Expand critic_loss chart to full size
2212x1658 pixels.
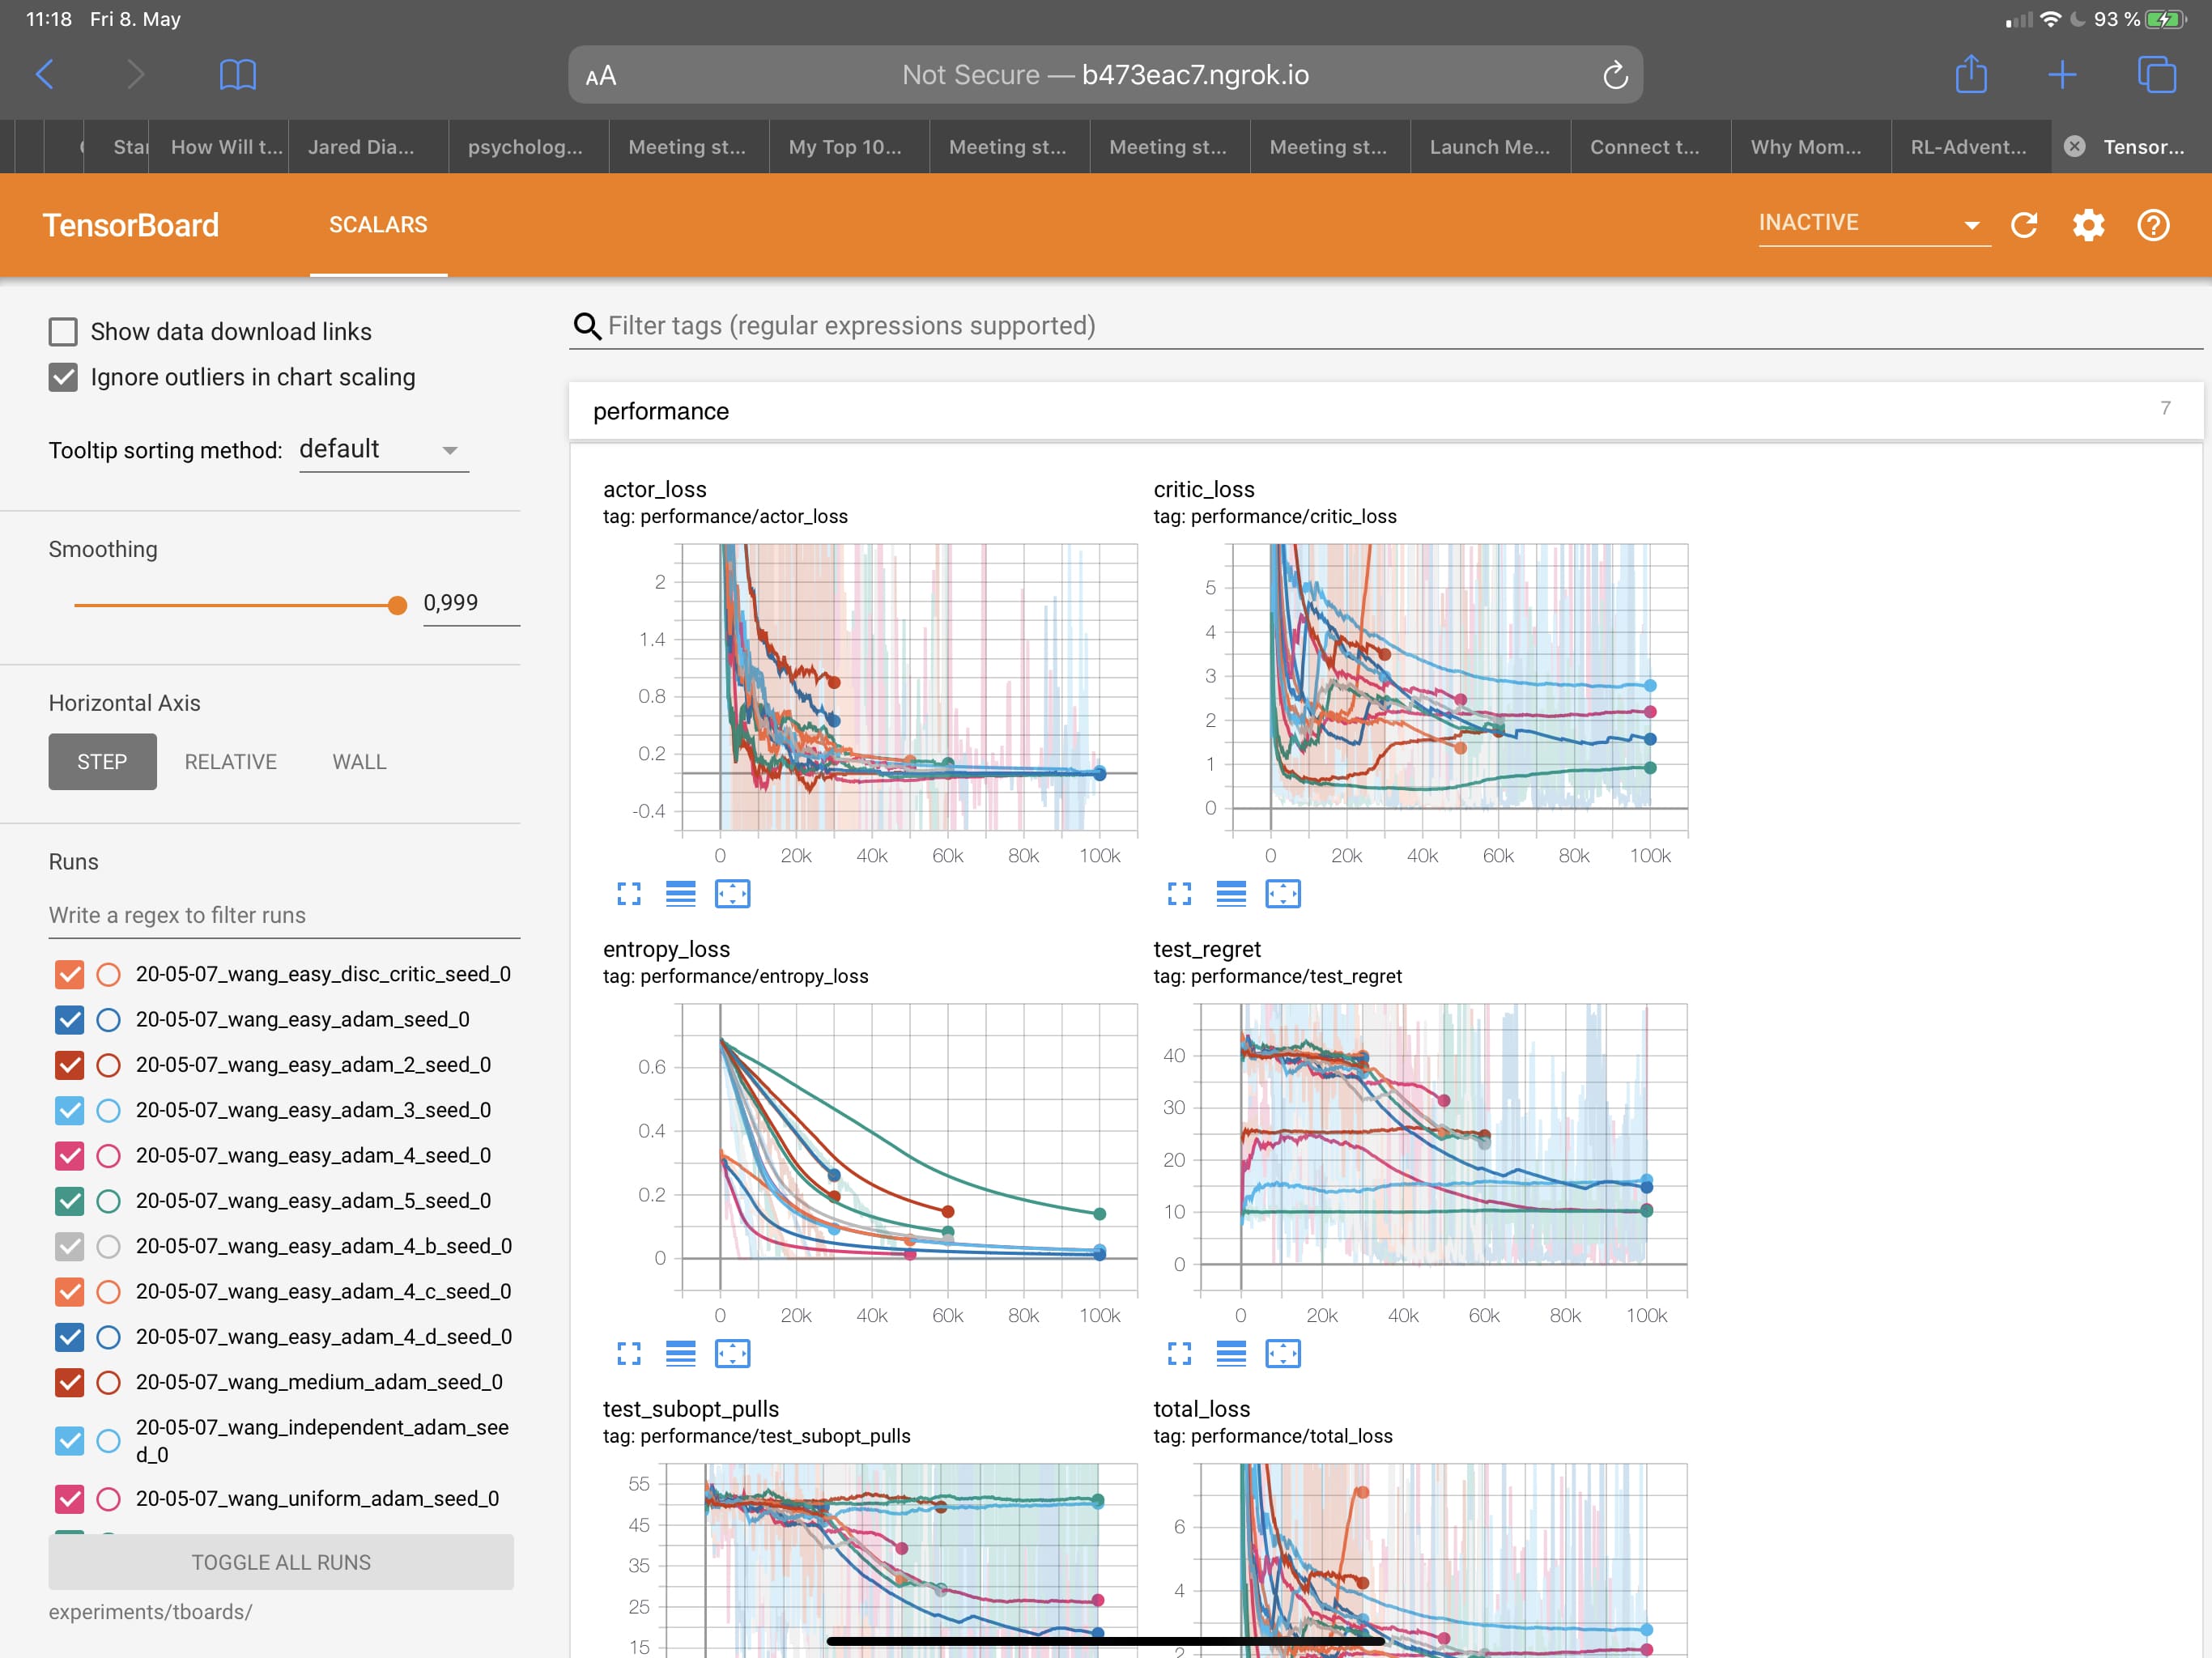pos(1180,894)
